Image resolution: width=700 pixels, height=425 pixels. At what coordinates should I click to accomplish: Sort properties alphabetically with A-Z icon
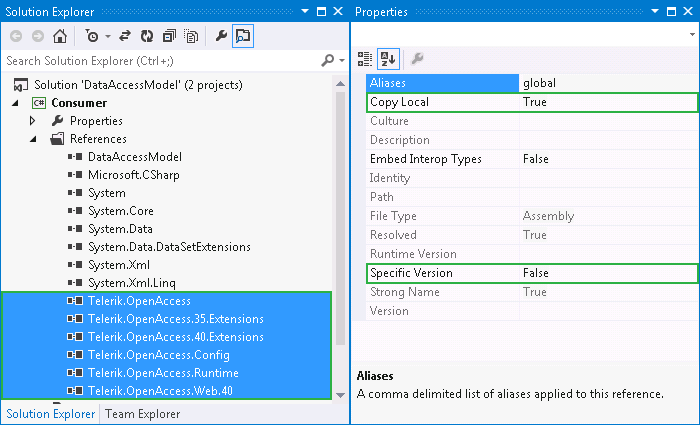point(387,59)
